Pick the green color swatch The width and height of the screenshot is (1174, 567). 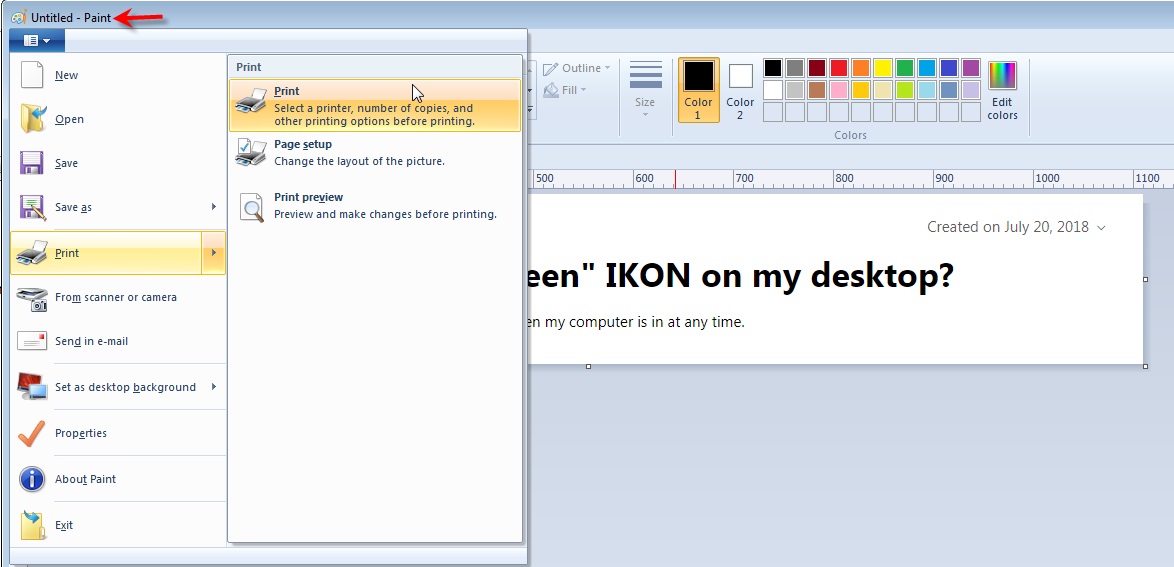tap(905, 68)
